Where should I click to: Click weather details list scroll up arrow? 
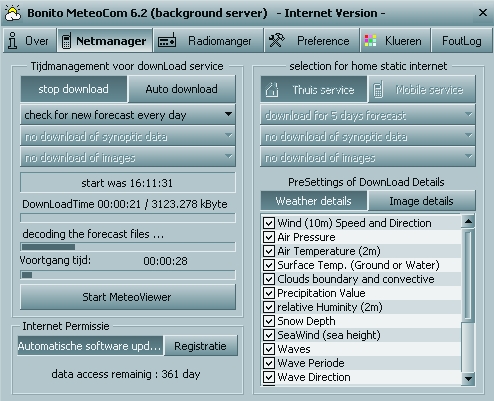[x=468, y=221]
